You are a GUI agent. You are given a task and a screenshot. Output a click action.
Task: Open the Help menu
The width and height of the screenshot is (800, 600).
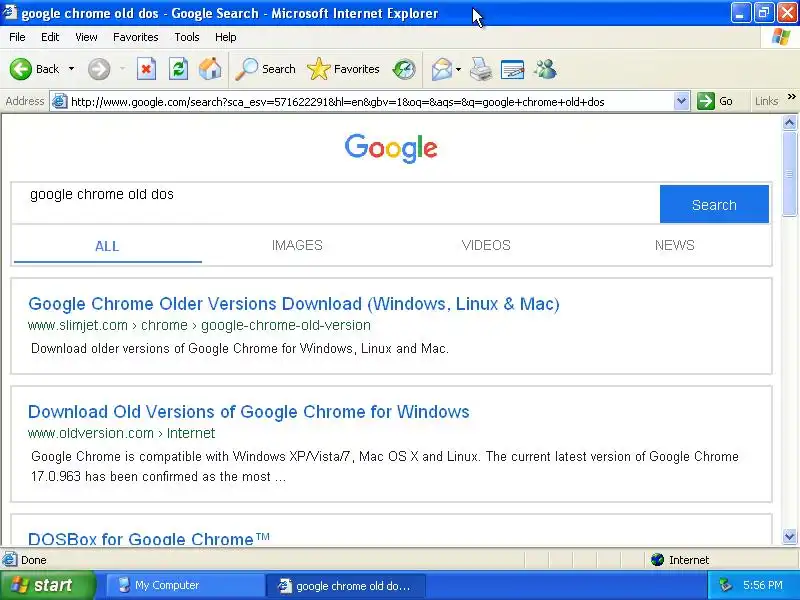[x=226, y=37]
